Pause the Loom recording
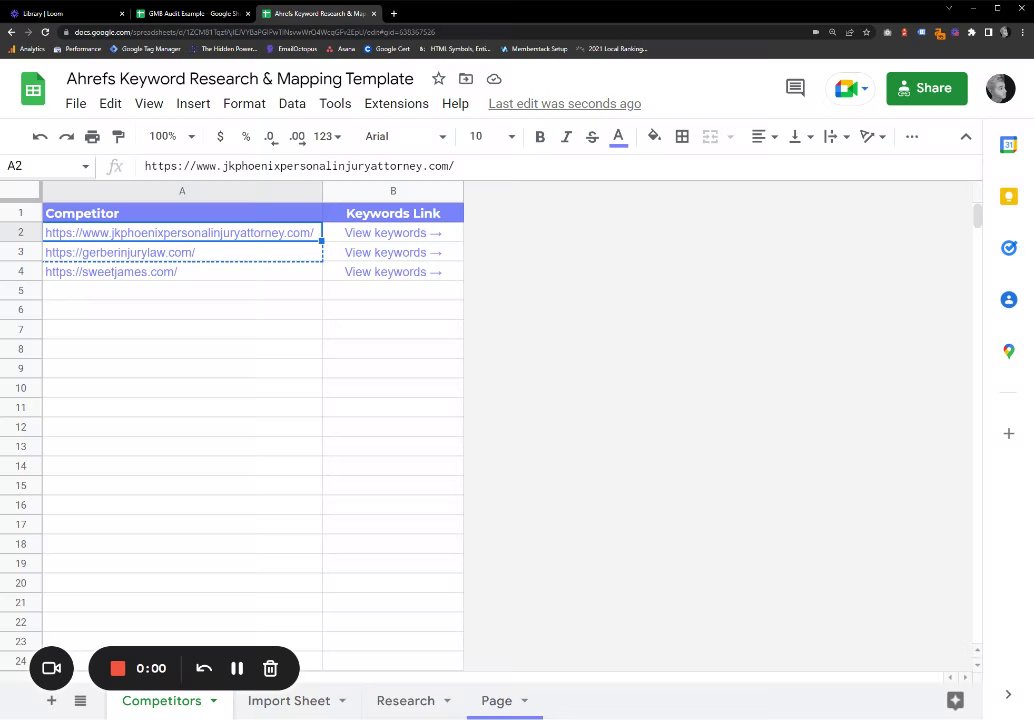This screenshot has height=720, width=1034. point(237,669)
